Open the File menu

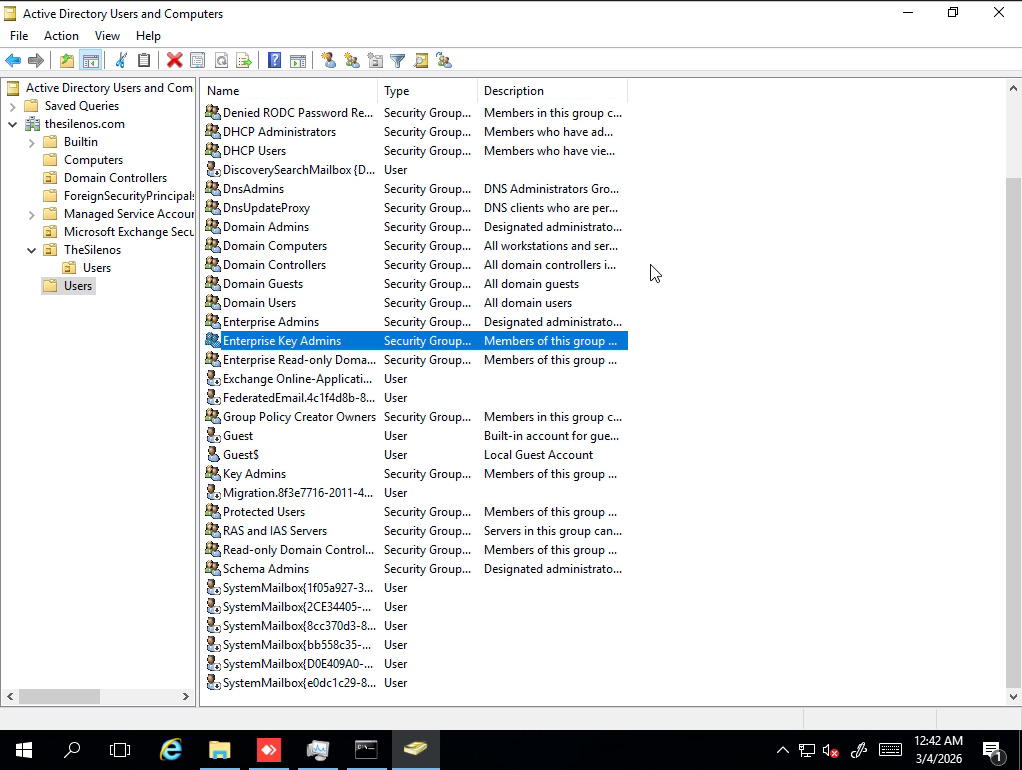click(19, 36)
